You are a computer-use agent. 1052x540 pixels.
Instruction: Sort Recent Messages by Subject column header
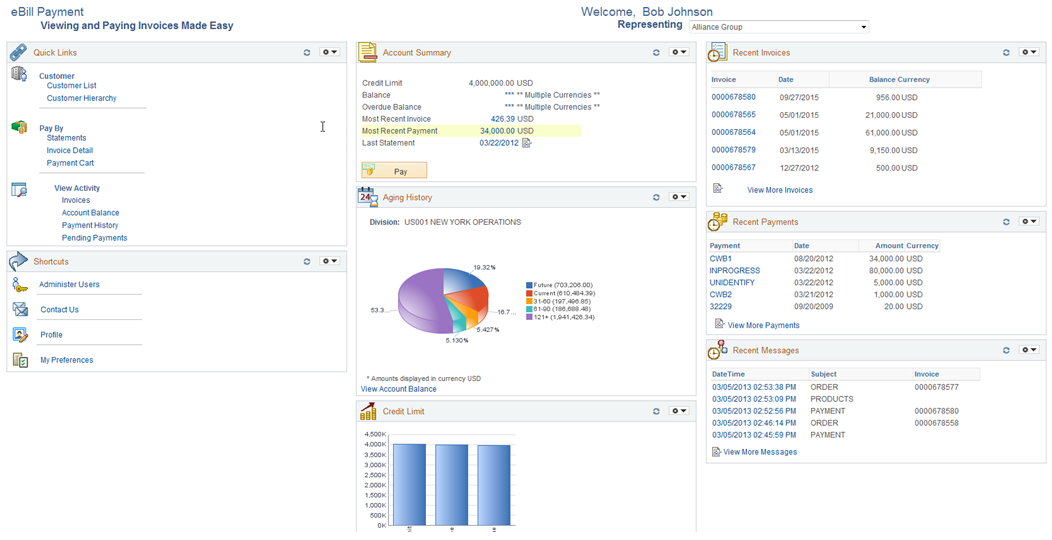click(x=823, y=374)
